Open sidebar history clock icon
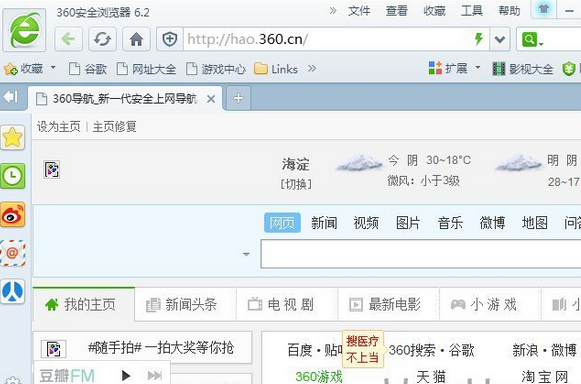This screenshot has width=581, height=384. point(13,176)
